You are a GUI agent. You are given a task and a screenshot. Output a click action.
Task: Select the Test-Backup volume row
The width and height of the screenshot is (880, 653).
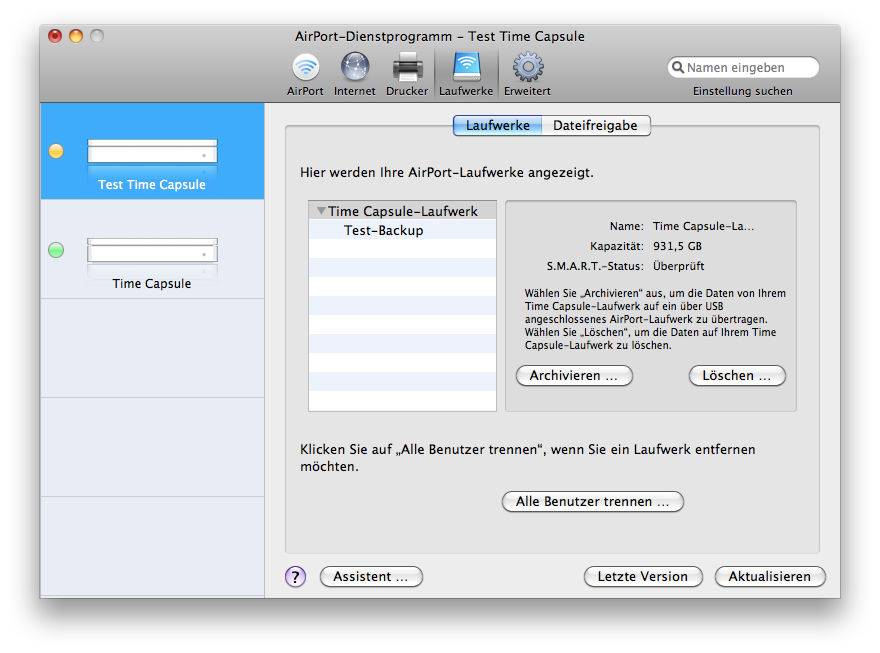point(402,230)
